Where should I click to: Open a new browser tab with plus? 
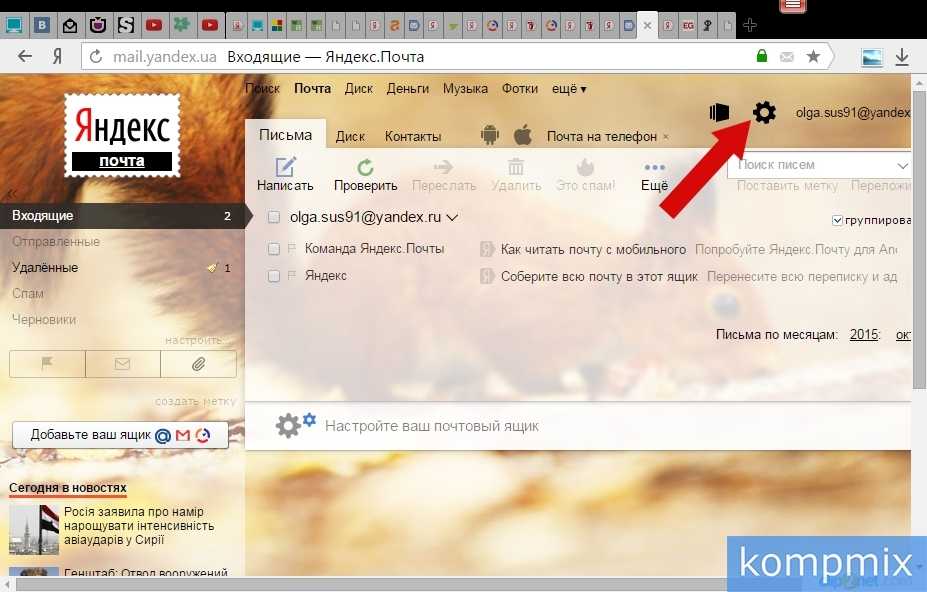tap(750, 25)
